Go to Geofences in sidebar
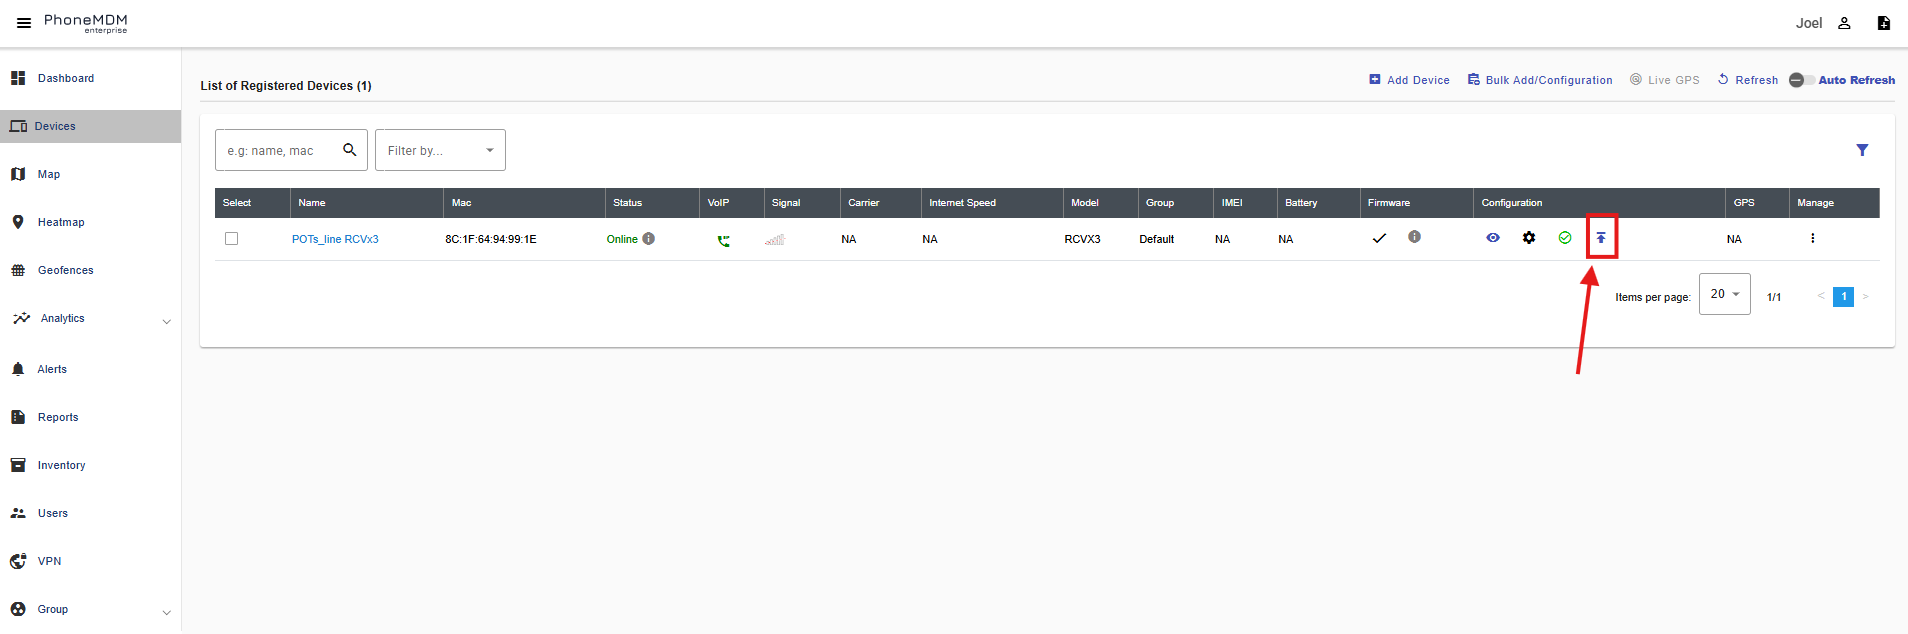Viewport: 1908px width, 634px height. pyautogui.click(x=65, y=270)
